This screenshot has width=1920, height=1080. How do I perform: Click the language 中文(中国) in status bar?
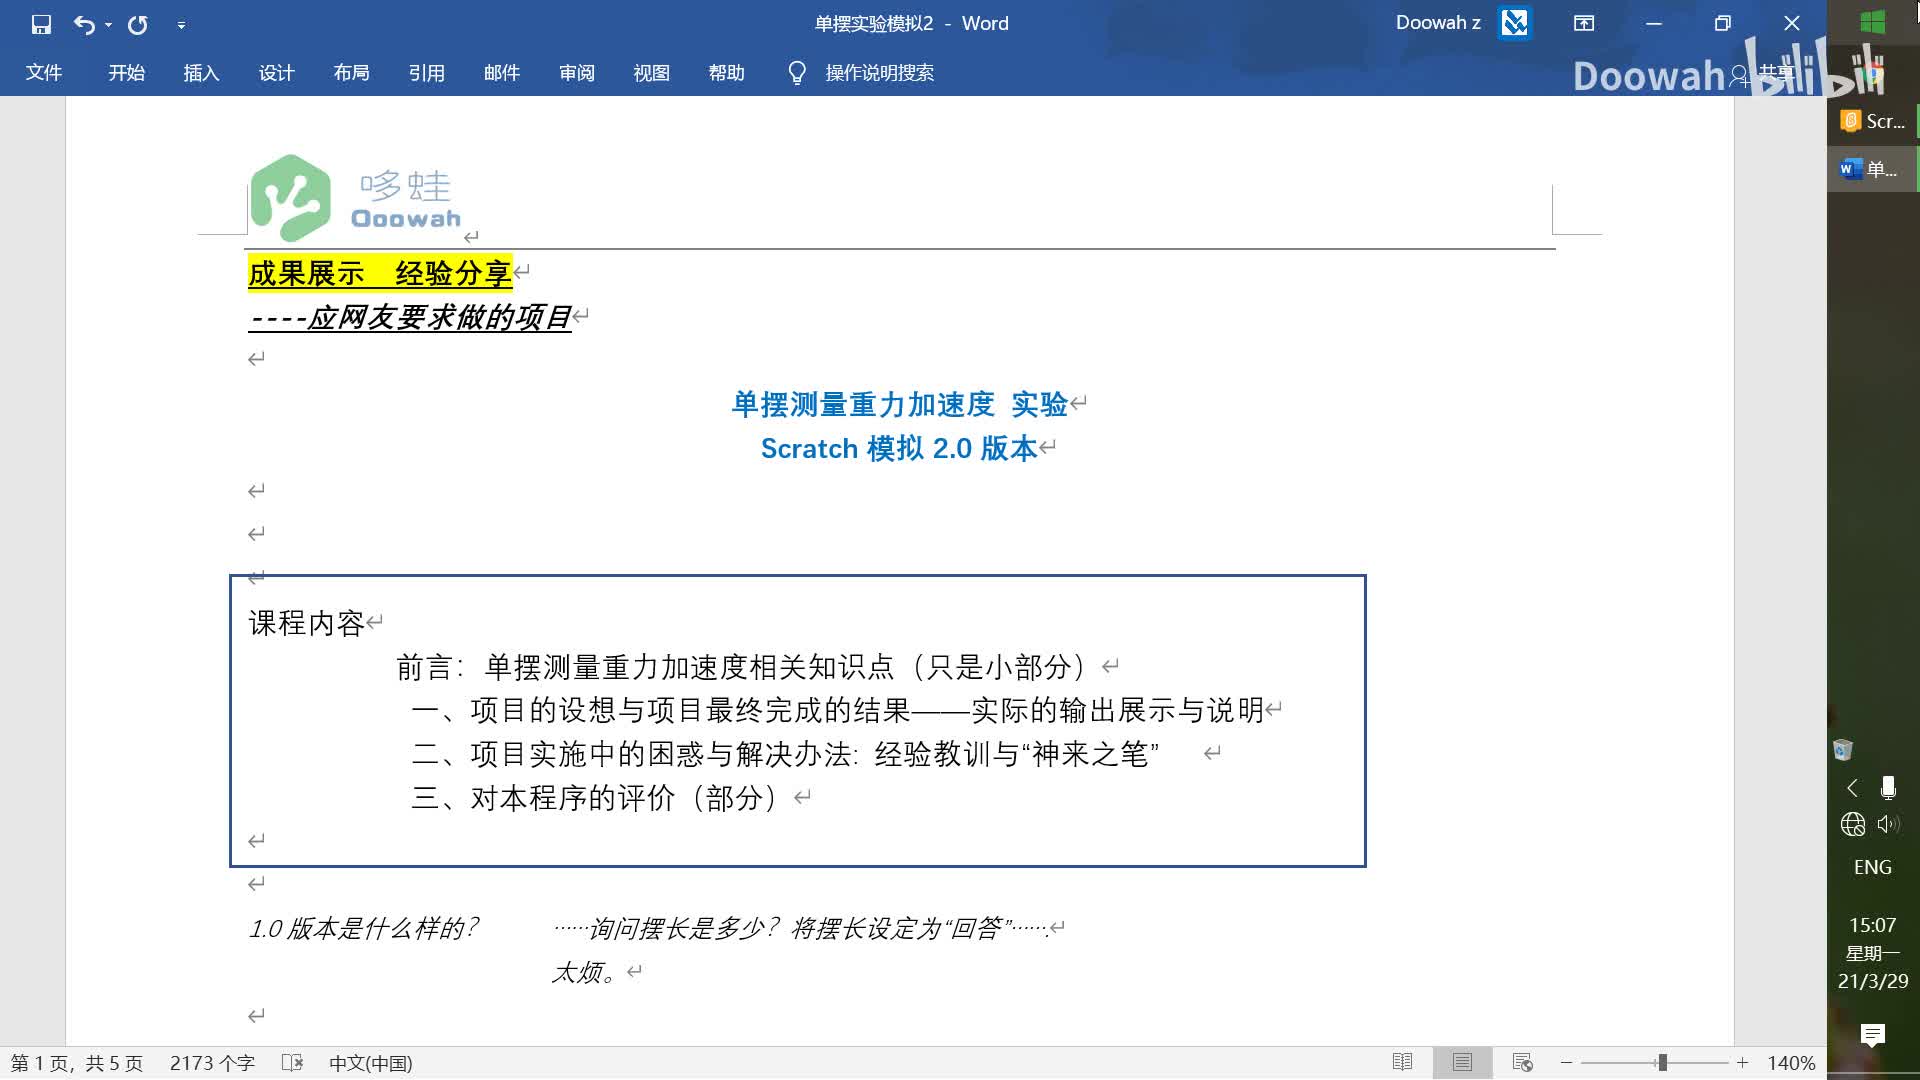[x=371, y=1063]
